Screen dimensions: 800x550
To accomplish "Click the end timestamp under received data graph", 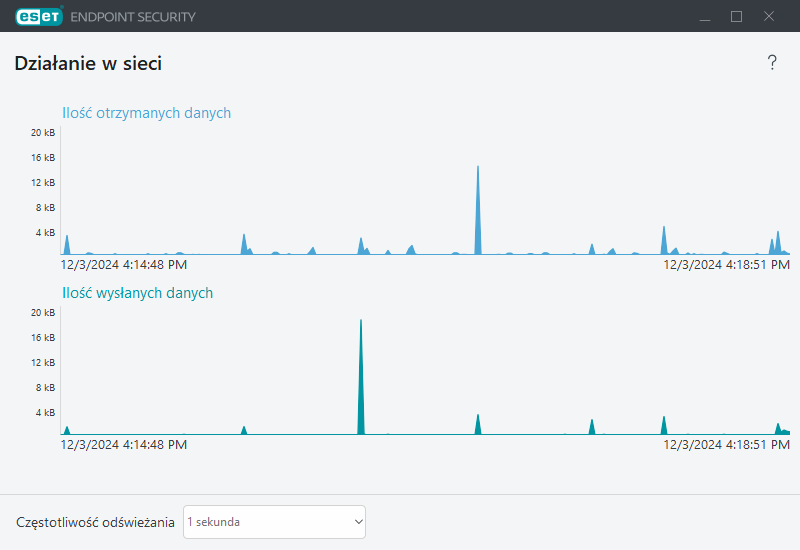I will [x=727, y=265].
